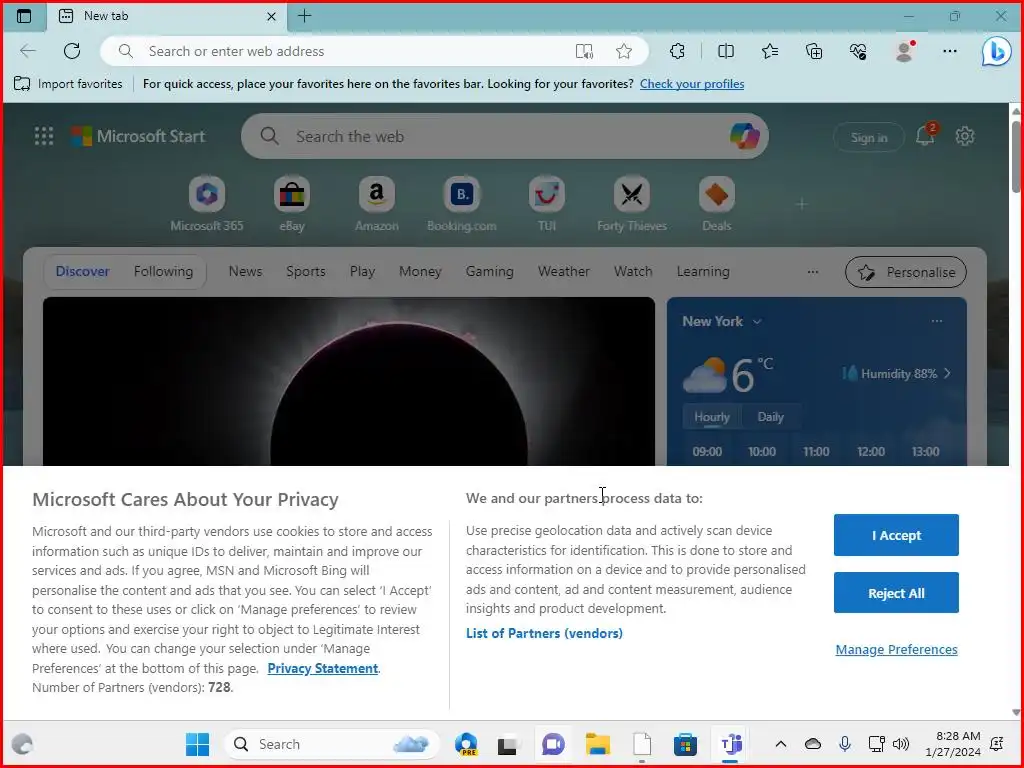Open page settings gear
Screen dimensions: 1024x768
[x=965, y=136]
